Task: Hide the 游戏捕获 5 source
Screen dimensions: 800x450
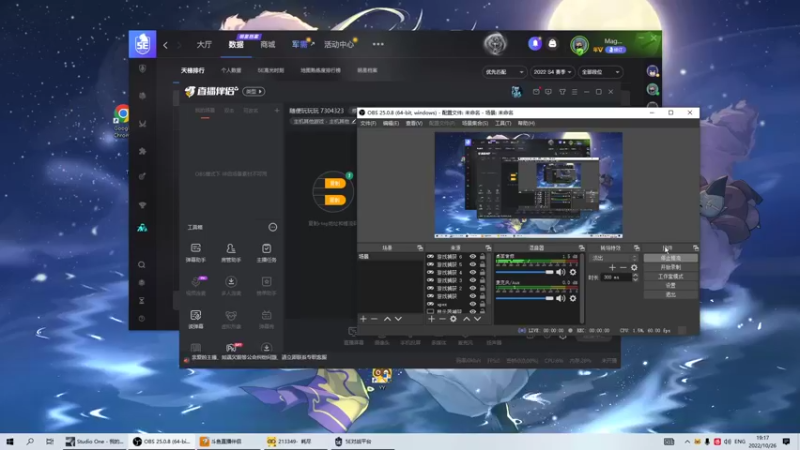Action: [x=472, y=264]
